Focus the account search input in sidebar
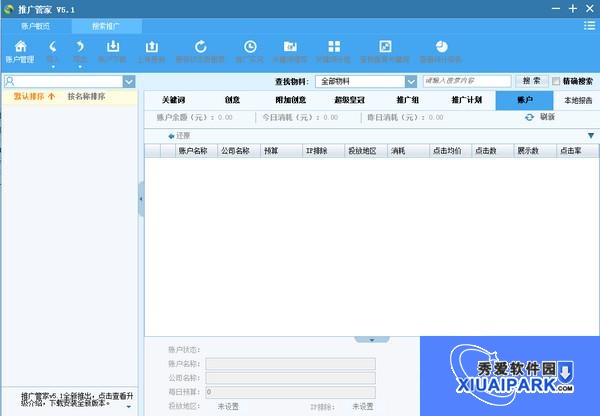The width and height of the screenshot is (600, 416). (68, 81)
